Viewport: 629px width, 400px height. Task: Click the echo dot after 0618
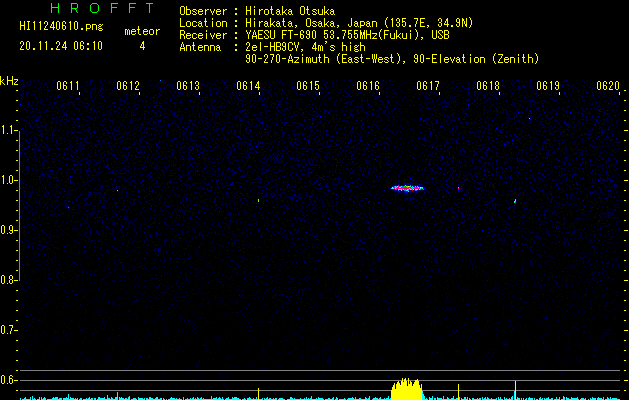coord(515,201)
